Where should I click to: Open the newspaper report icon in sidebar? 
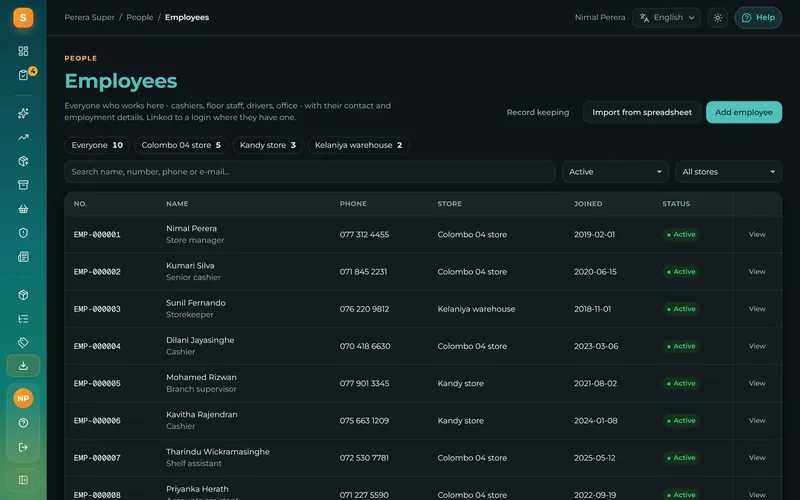(x=23, y=257)
